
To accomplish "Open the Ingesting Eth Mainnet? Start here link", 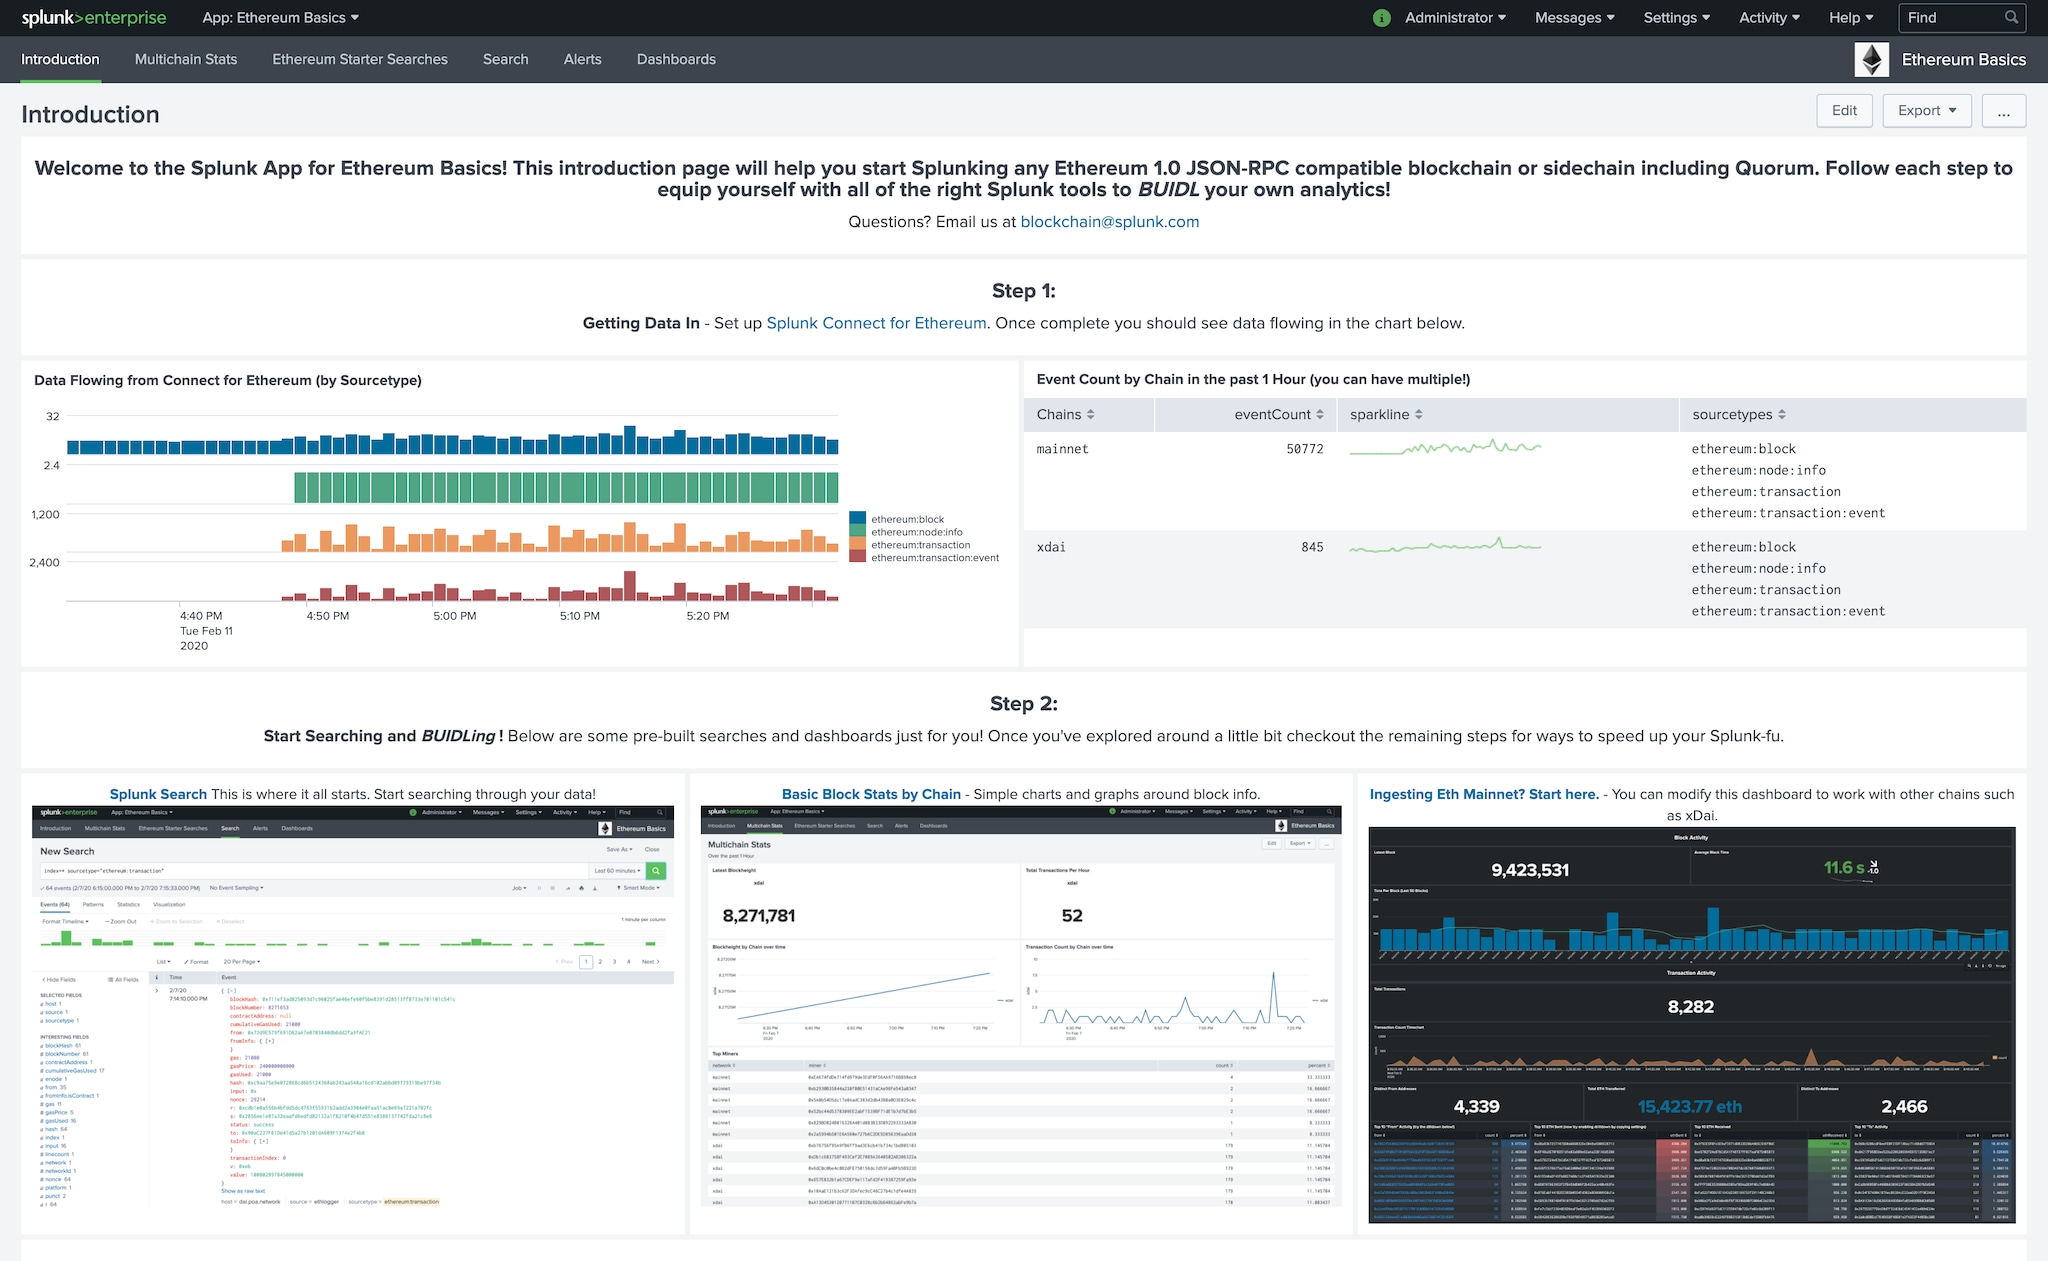I will 1484,794.
